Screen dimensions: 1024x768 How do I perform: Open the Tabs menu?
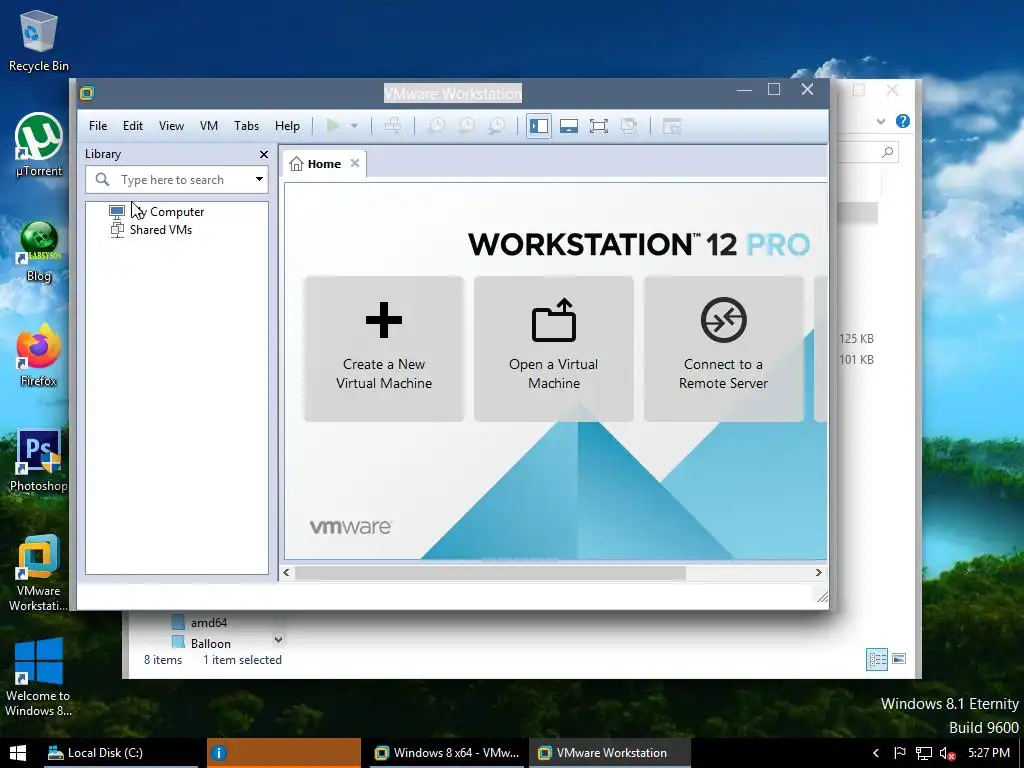(246, 125)
